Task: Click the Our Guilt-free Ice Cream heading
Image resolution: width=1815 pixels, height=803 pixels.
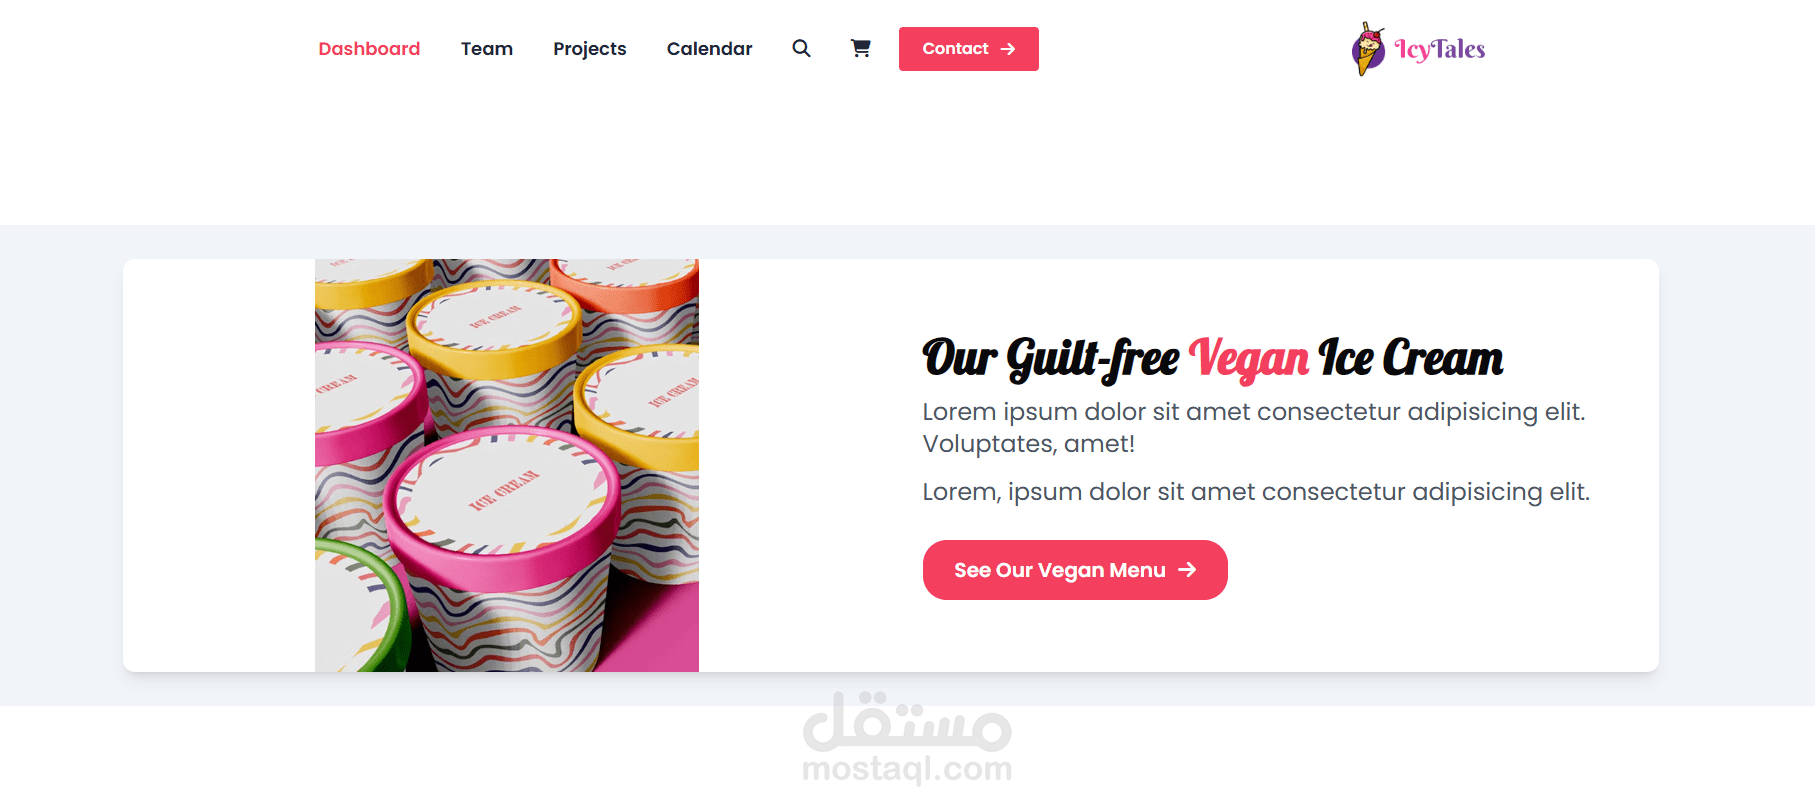Action: (1212, 359)
